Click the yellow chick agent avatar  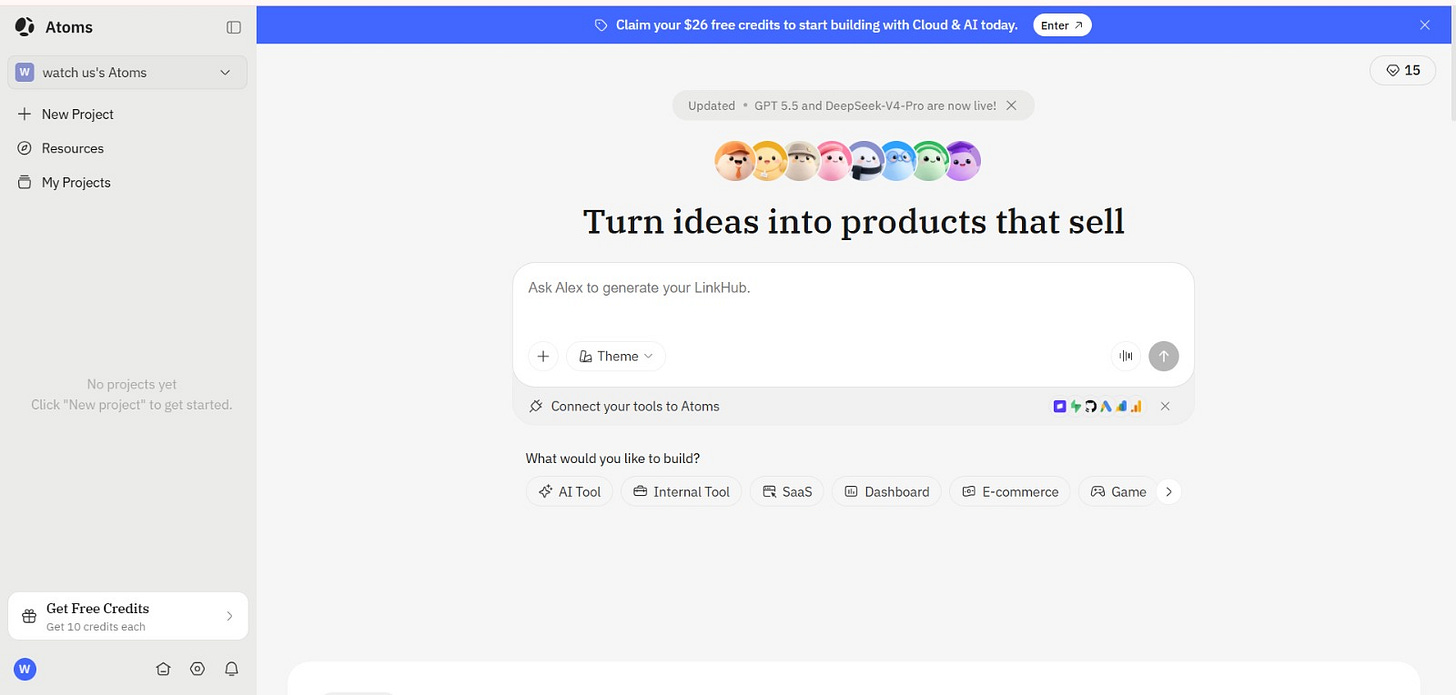767,160
